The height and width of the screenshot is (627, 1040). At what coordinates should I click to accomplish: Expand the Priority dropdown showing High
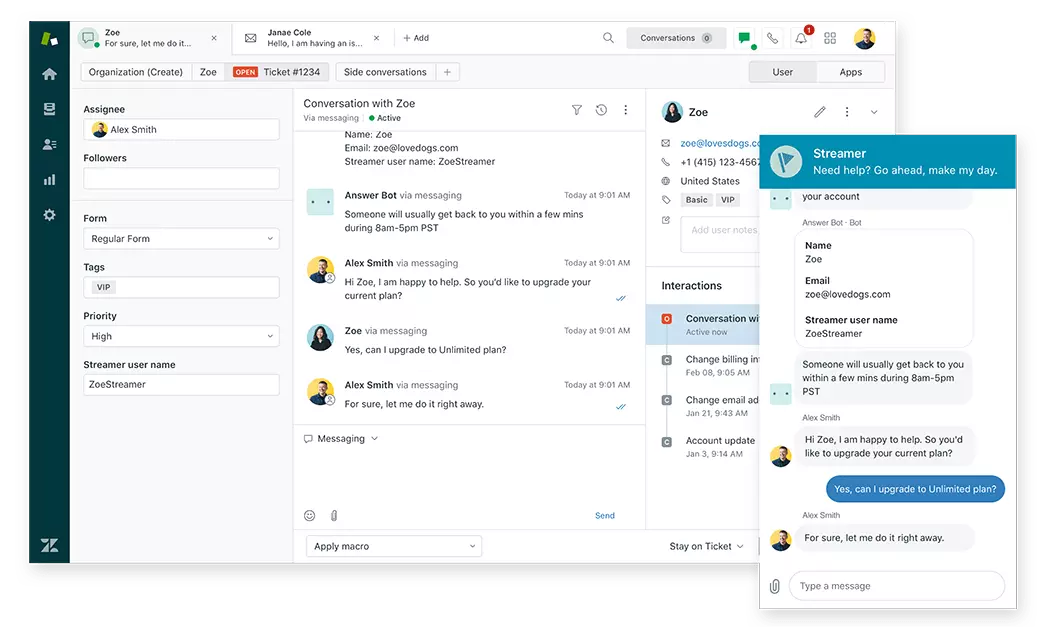point(180,336)
